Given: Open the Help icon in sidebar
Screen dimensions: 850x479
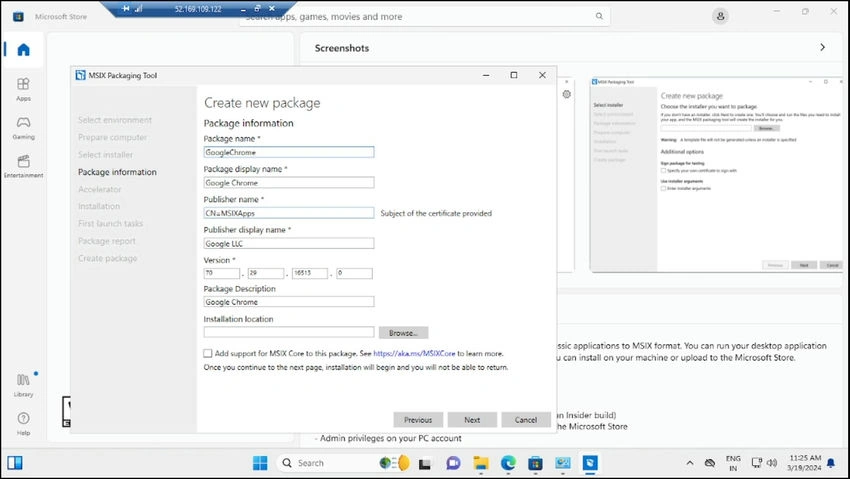Looking at the screenshot, I should 23,424.
